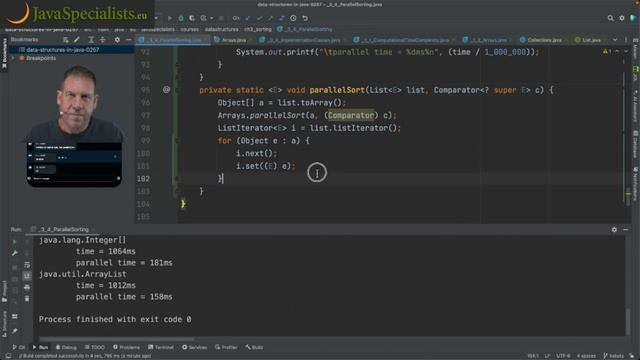Open the Build tool window button

tap(254, 347)
